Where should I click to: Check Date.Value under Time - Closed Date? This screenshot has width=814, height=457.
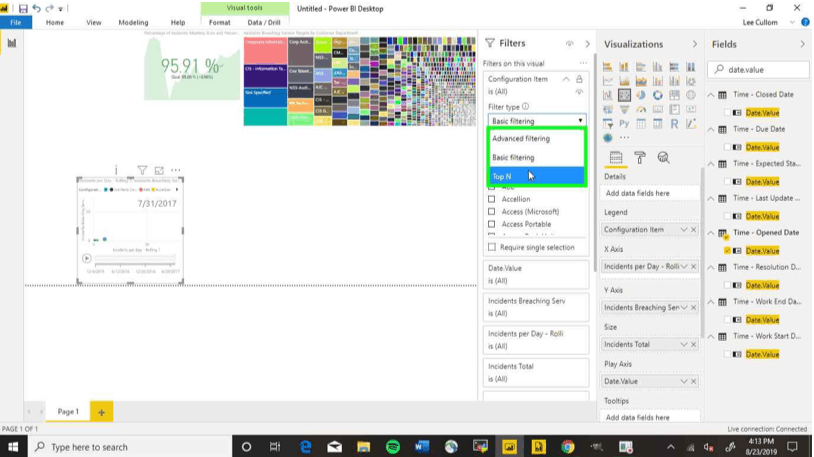coord(727,113)
